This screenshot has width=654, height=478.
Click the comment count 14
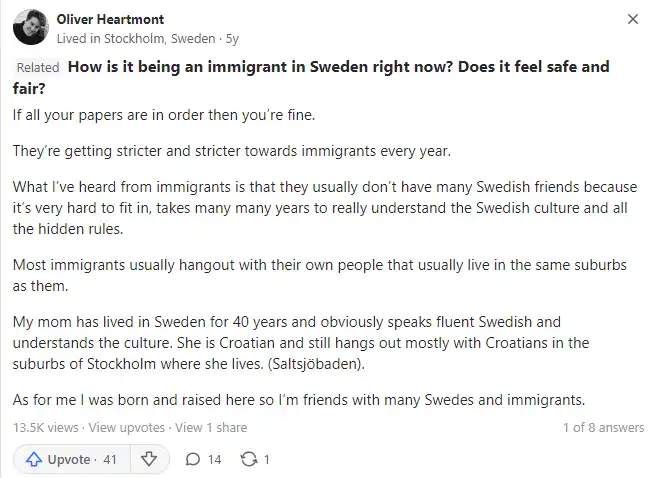[x=214, y=459]
